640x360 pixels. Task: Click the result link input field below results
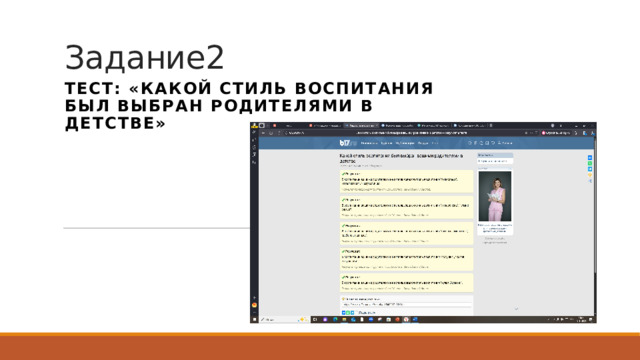[x=407, y=304]
